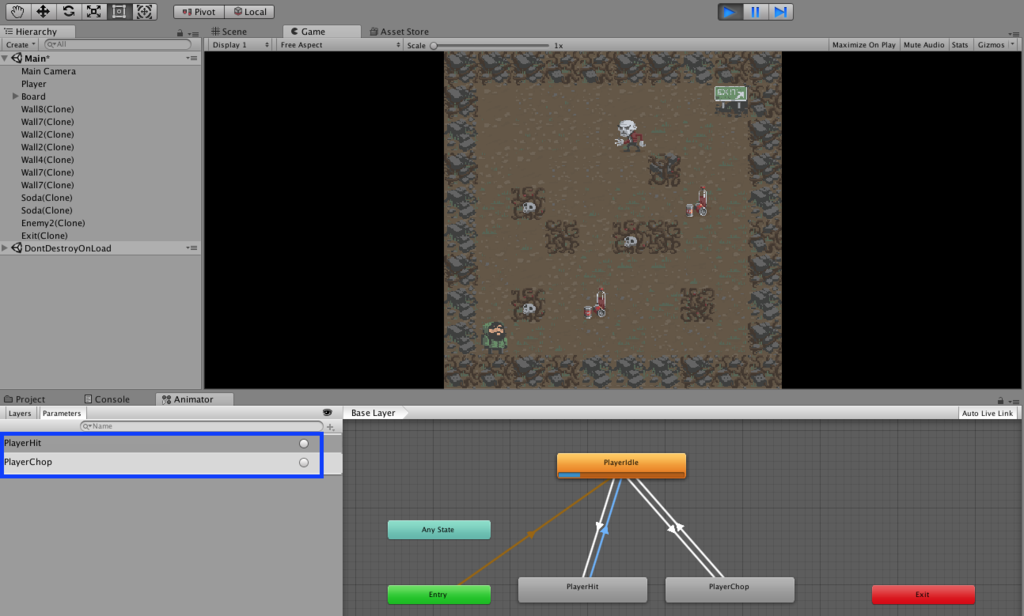Toggle Maximize On Play
Viewport: 1024px width, 616px height.
pos(863,44)
